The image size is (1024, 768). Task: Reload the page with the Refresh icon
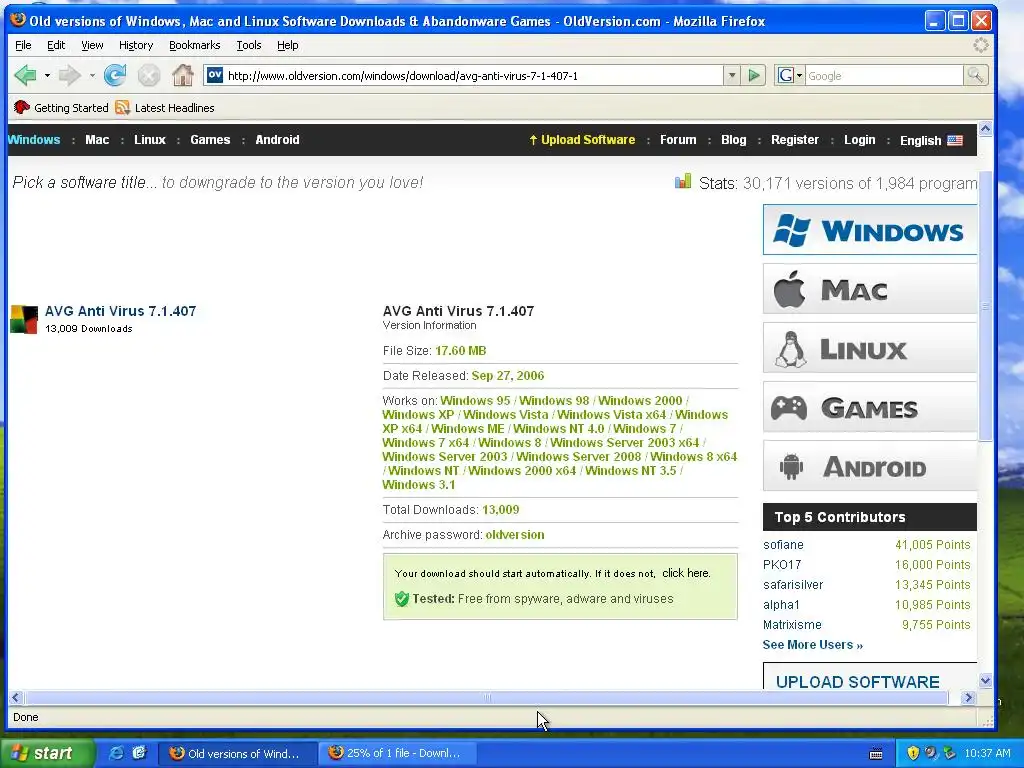pos(115,76)
